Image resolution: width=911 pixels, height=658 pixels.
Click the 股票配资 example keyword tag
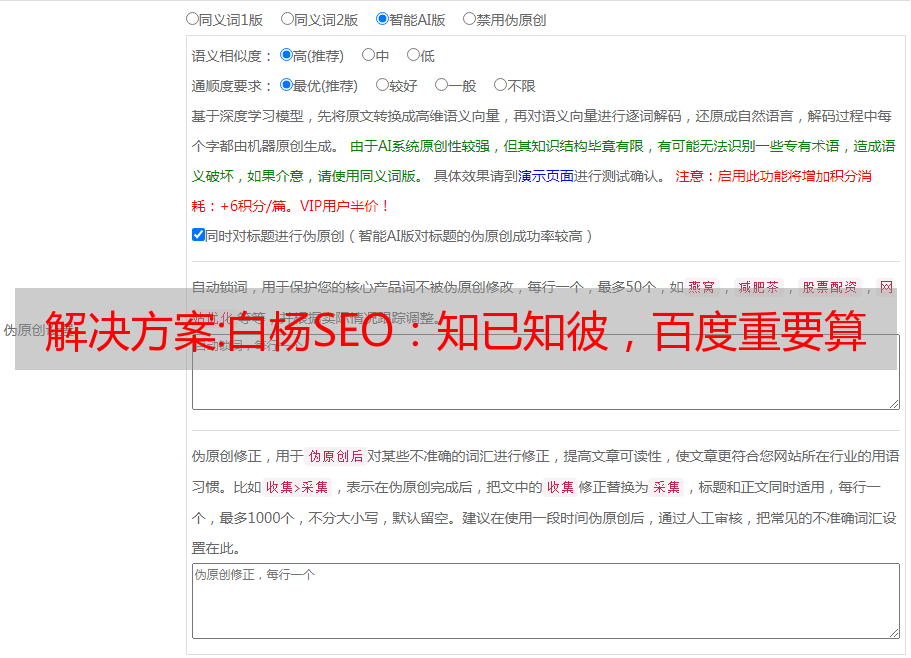point(830,287)
